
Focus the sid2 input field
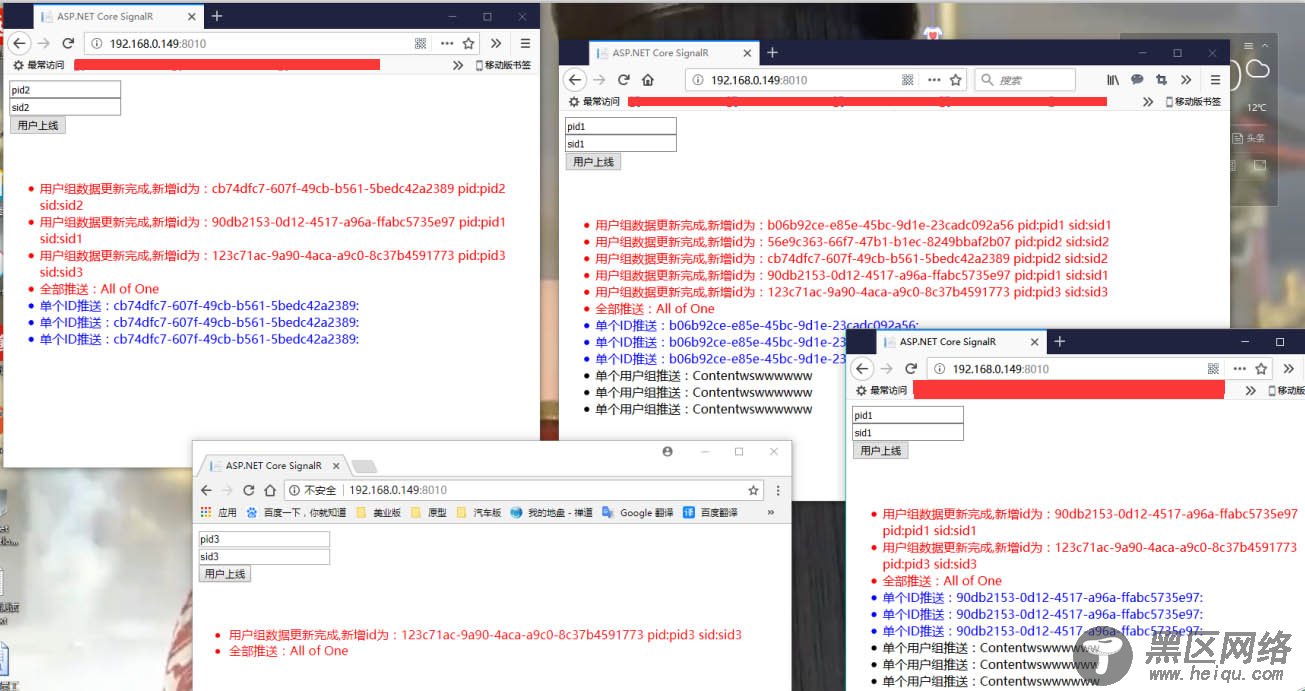click(65, 106)
